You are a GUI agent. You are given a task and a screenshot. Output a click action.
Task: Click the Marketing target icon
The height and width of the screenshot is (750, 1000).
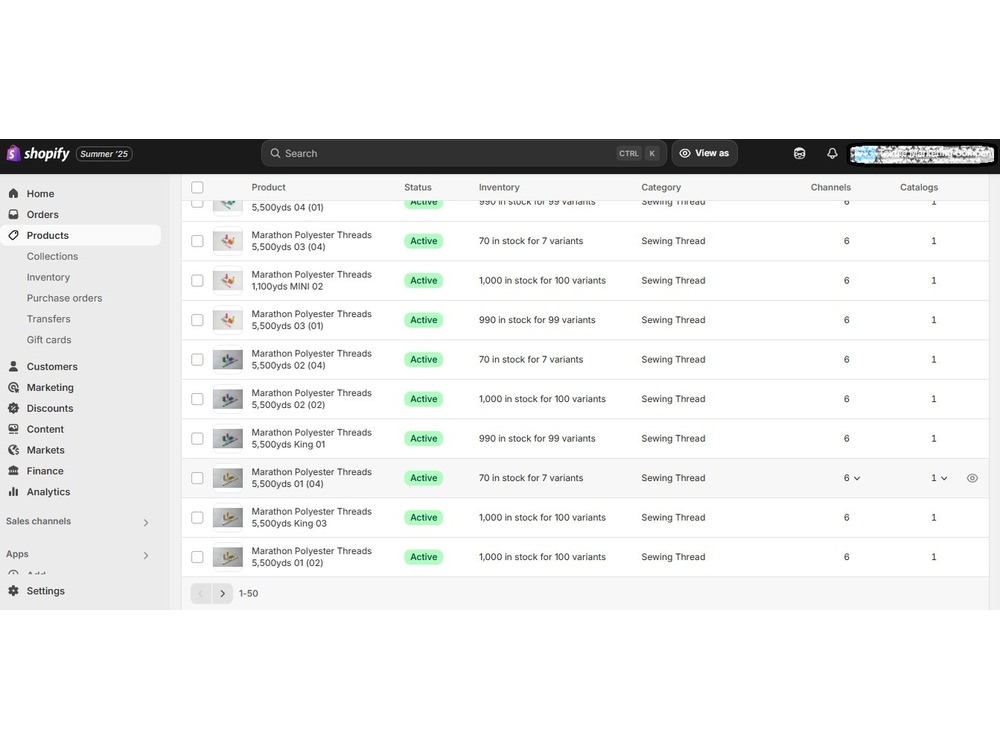pyautogui.click(x=13, y=388)
